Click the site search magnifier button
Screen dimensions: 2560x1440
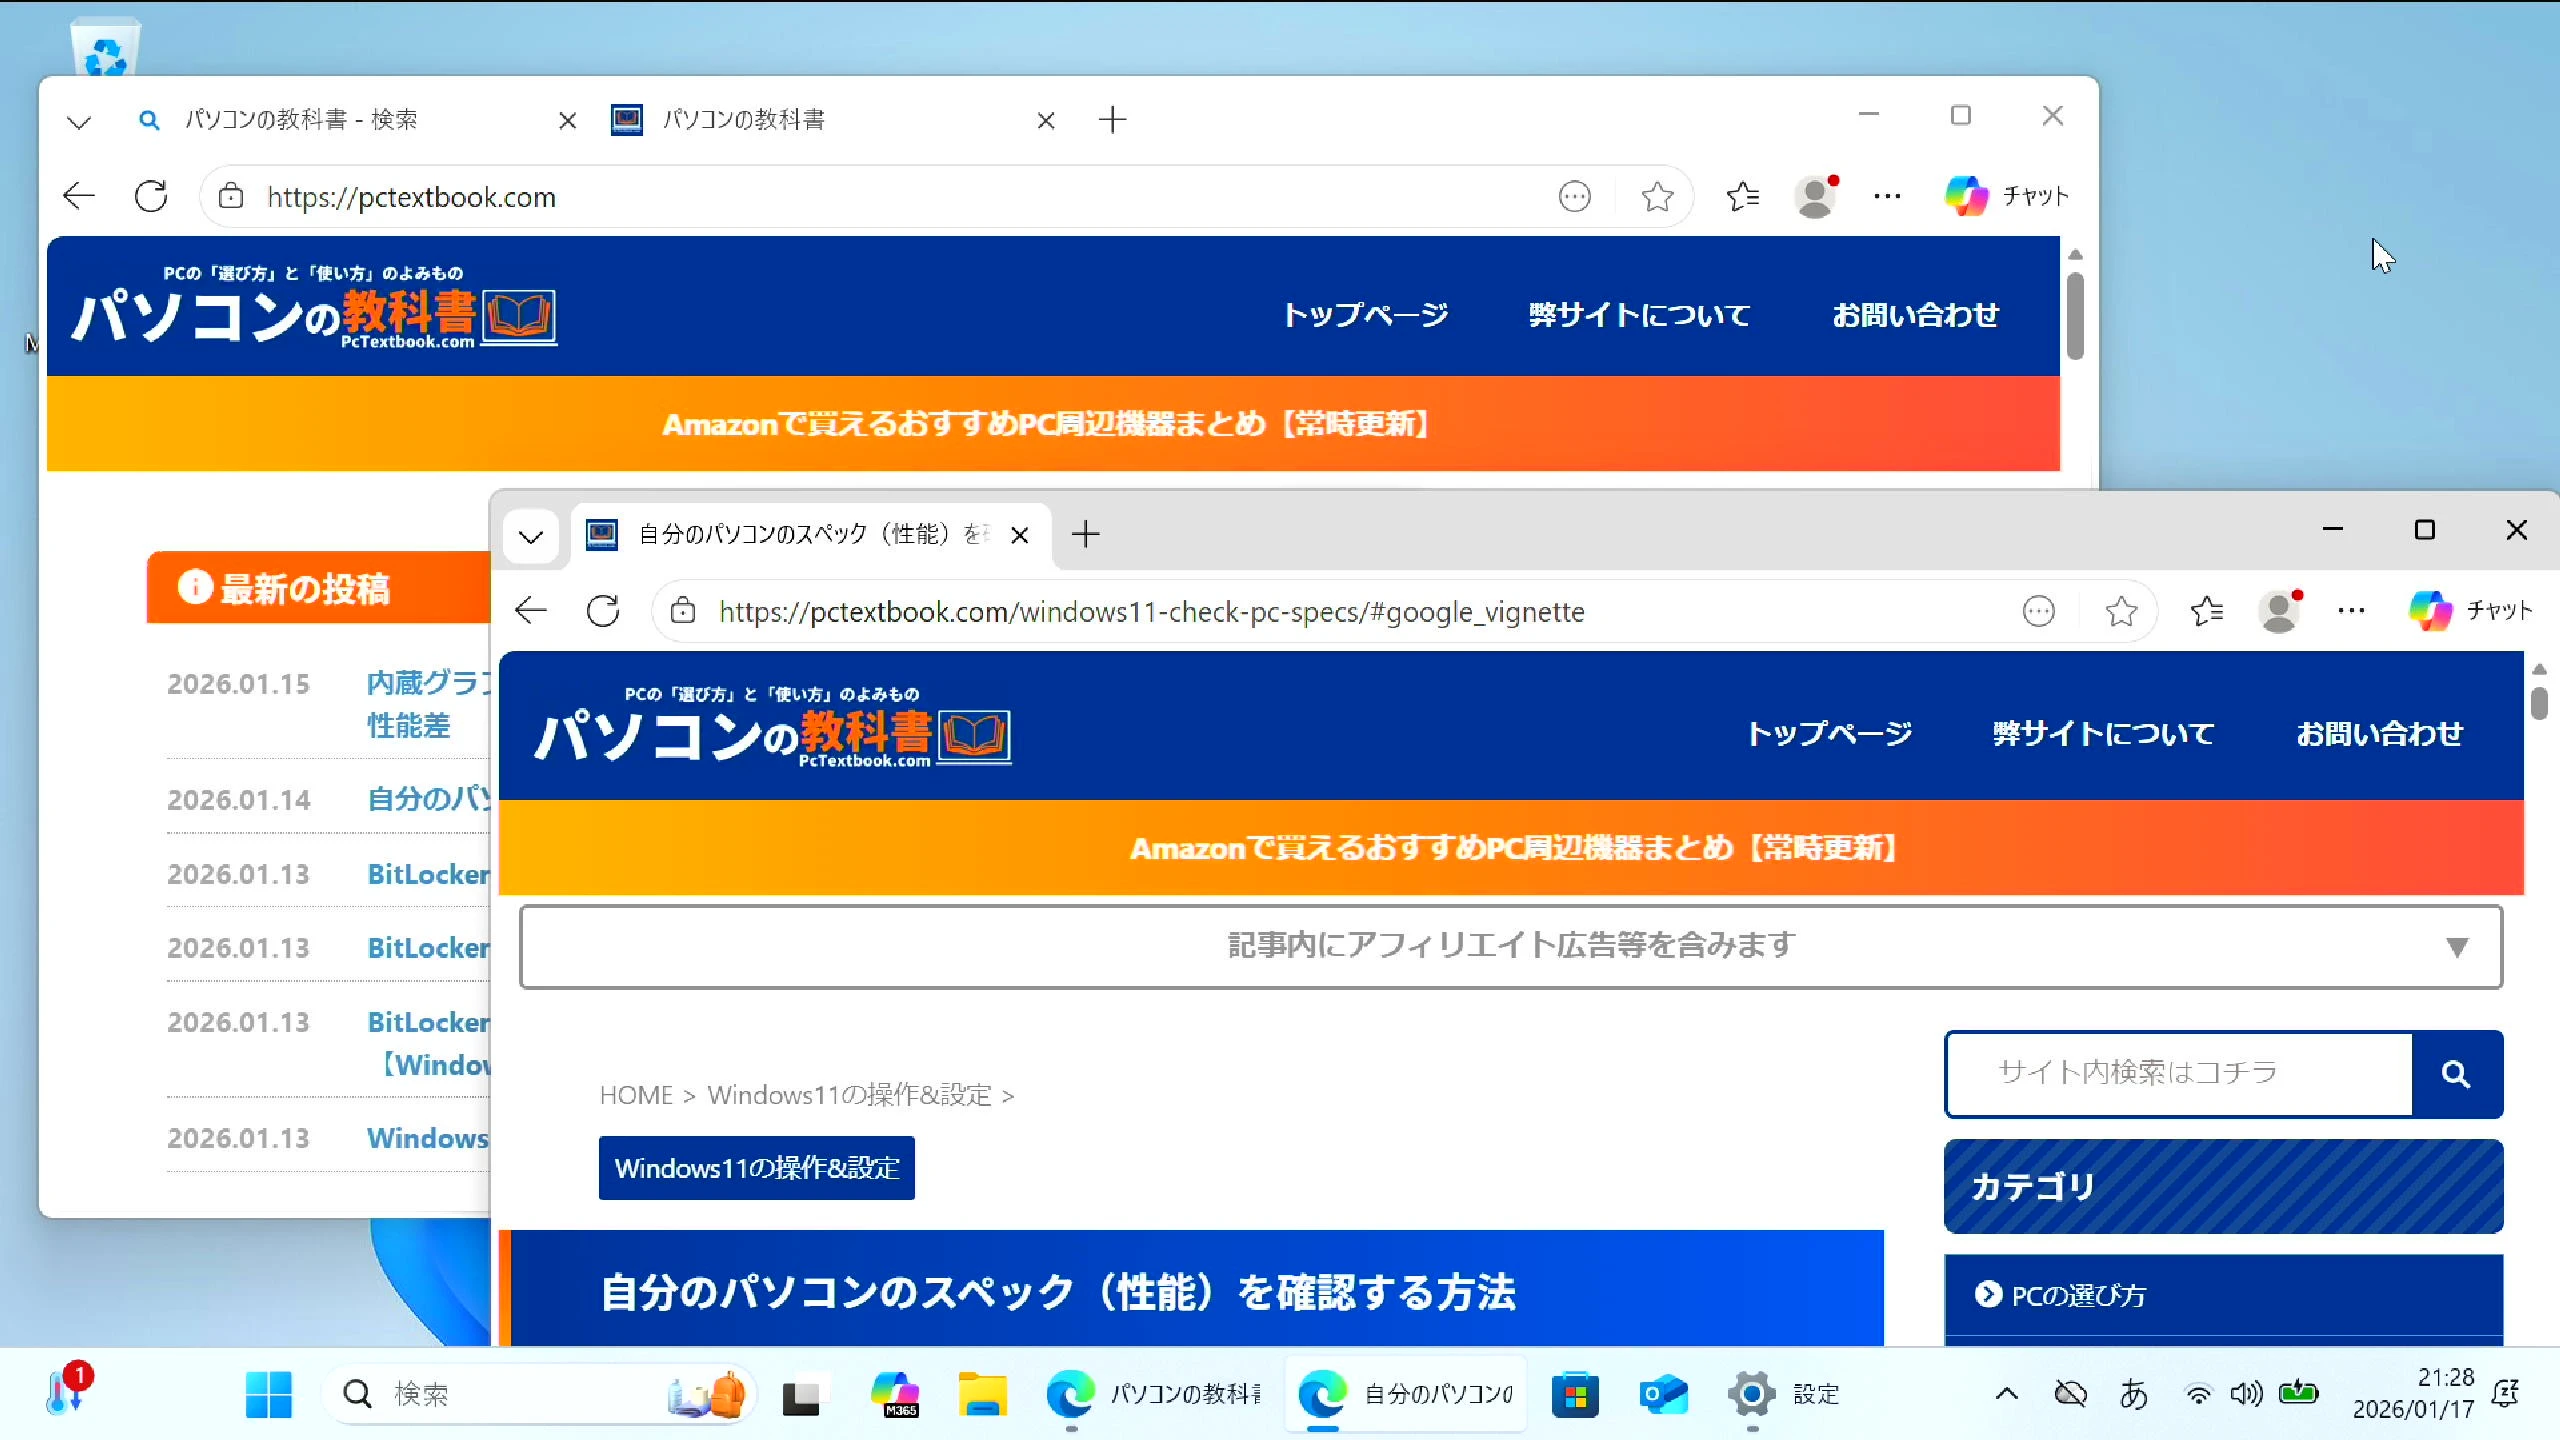(2456, 1074)
